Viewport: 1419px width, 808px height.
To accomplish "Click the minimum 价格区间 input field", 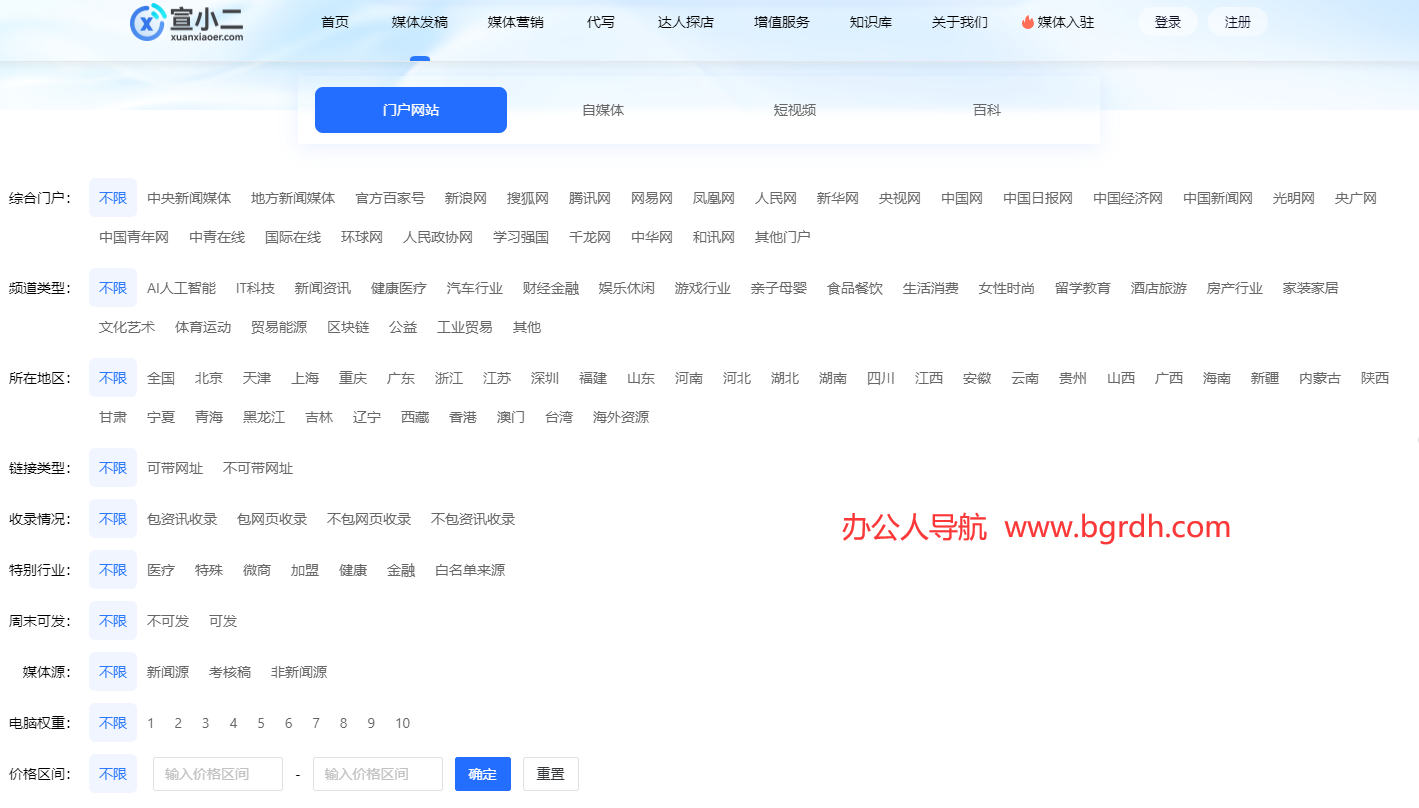I will (218, 774).
